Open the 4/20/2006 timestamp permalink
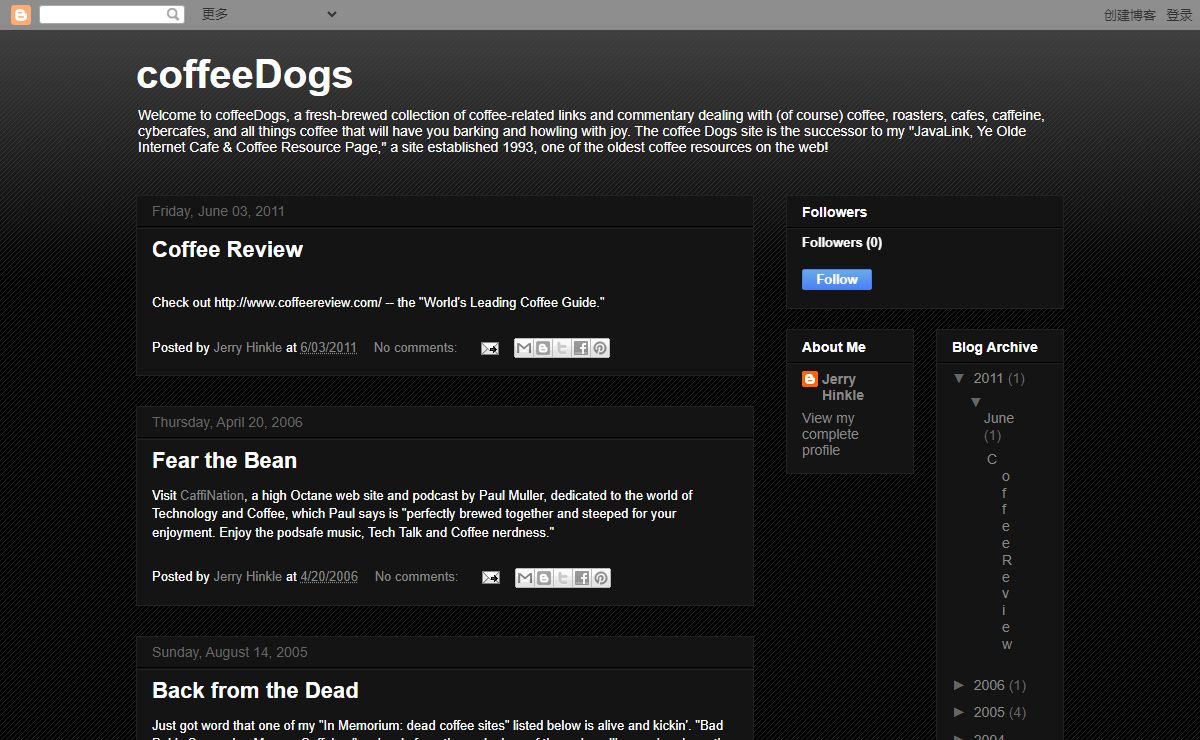This screenshot has width=1200, height=740. (329, 577)
